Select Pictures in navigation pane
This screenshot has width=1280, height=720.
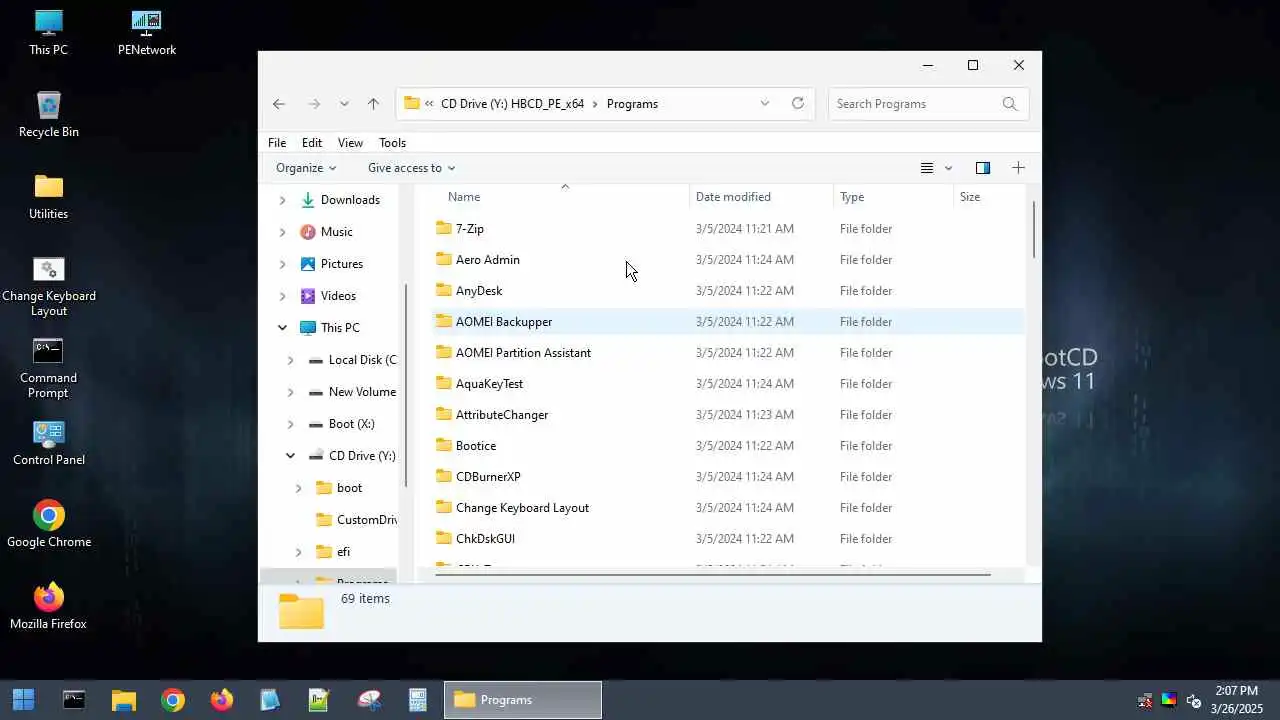click(x=341, y=264)
